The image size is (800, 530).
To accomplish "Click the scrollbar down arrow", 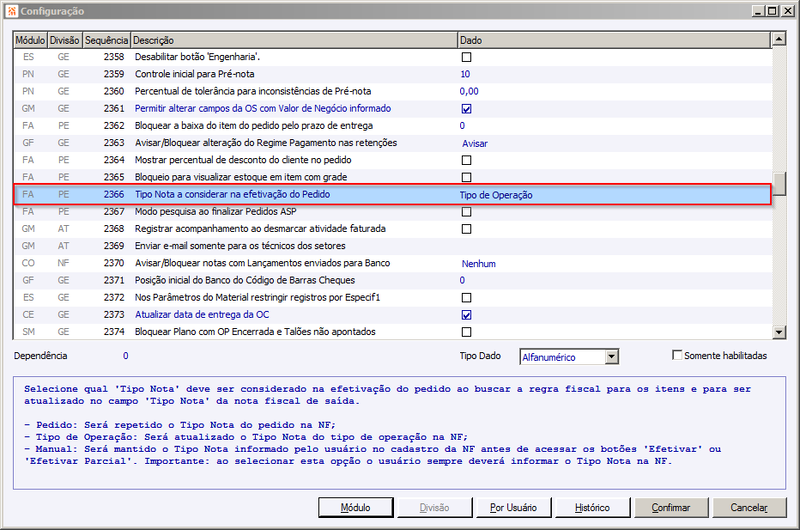I will pos(779,333).
